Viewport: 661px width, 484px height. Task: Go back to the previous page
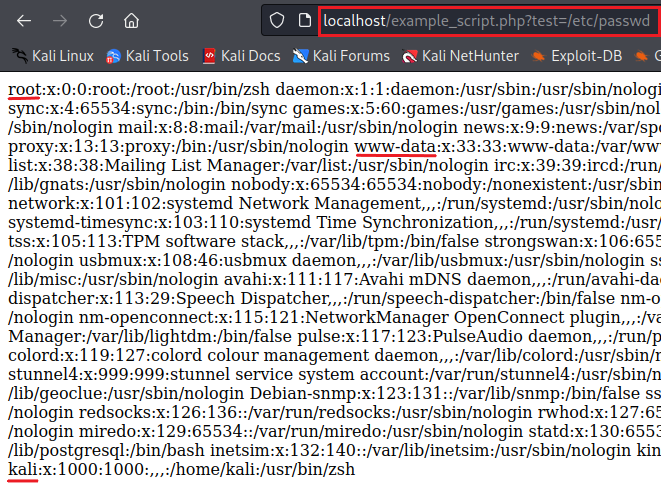point(24,20)
